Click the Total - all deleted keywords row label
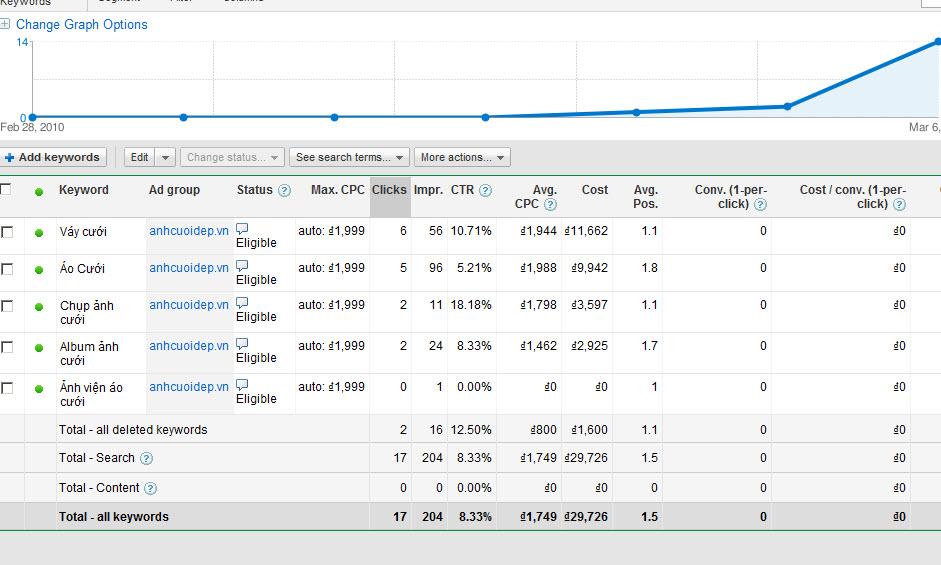 133,430
